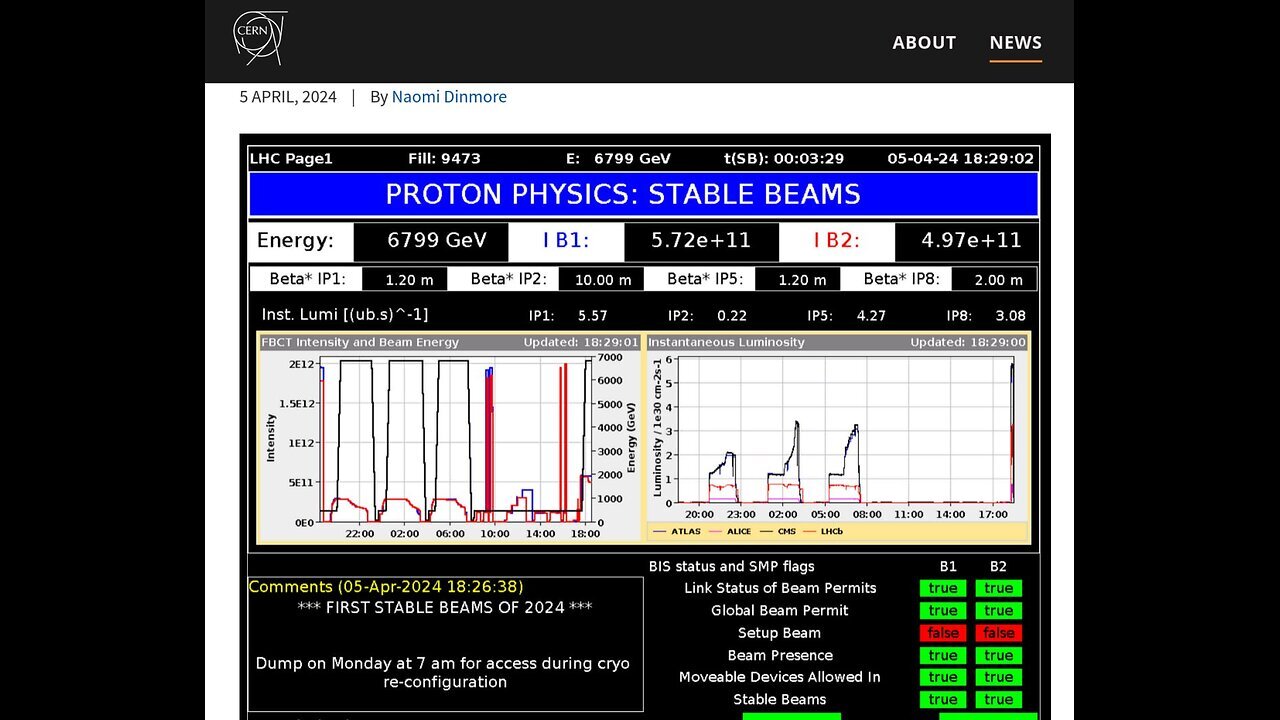This screenshot has width=1280, height=720.
Task: Click B2 Link Status of Beam Permits flag
Action: tap(999, 588)
